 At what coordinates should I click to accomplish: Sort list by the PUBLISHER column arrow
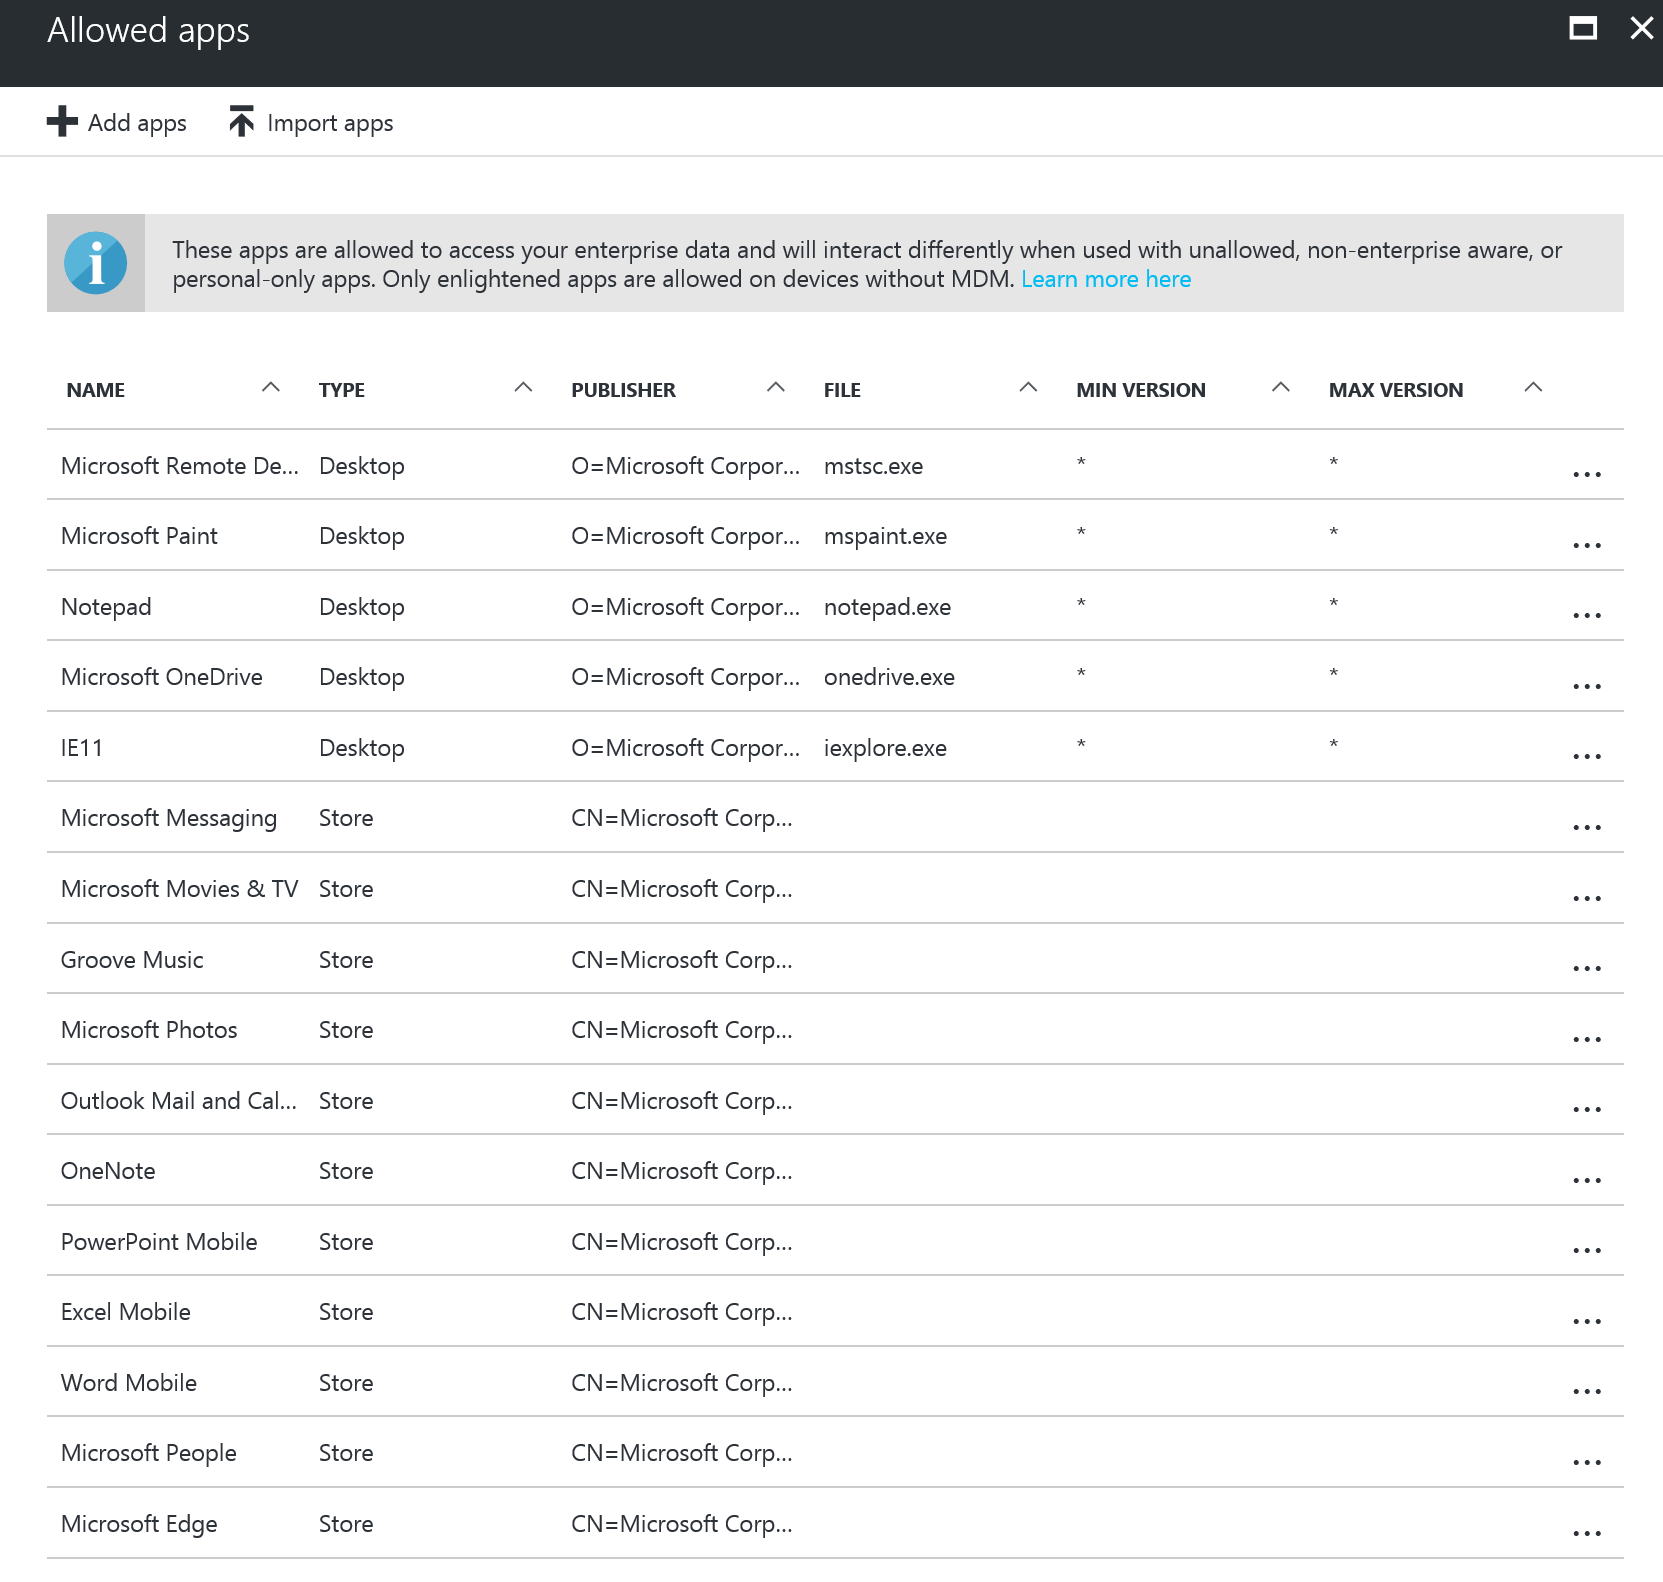pos(775,388)
